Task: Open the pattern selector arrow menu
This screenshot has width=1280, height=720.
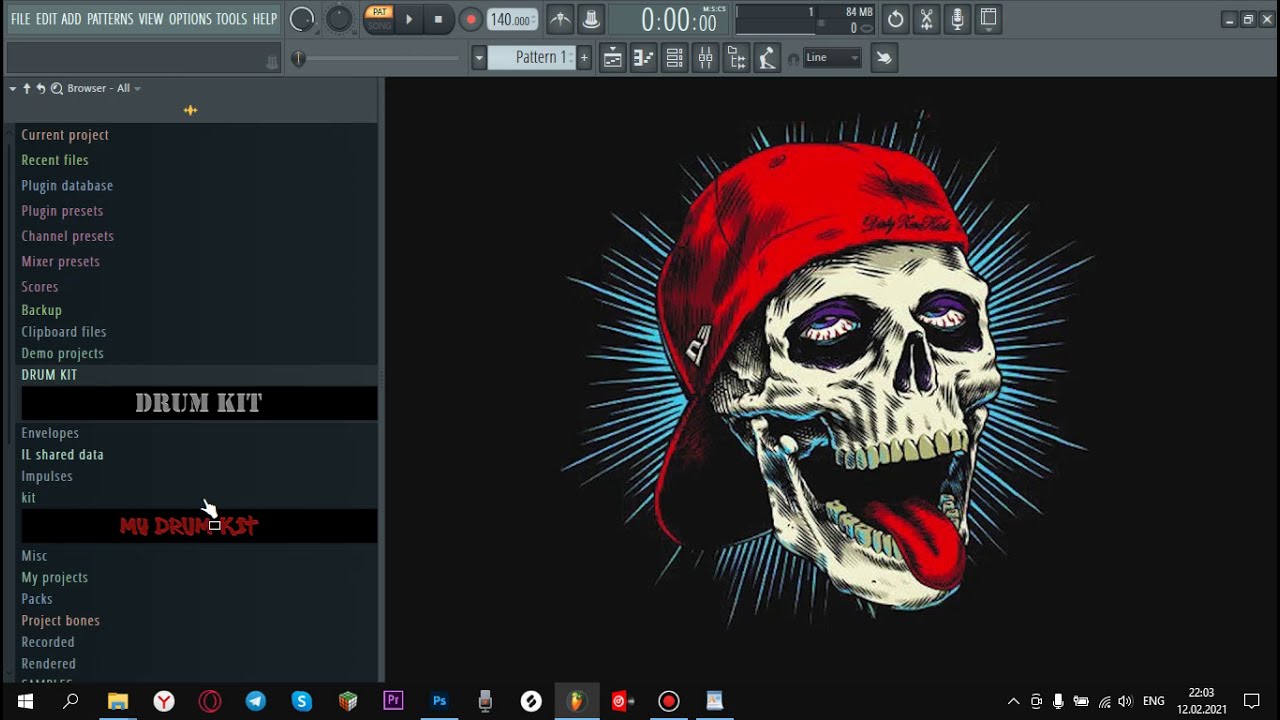Action: (479, 58)
